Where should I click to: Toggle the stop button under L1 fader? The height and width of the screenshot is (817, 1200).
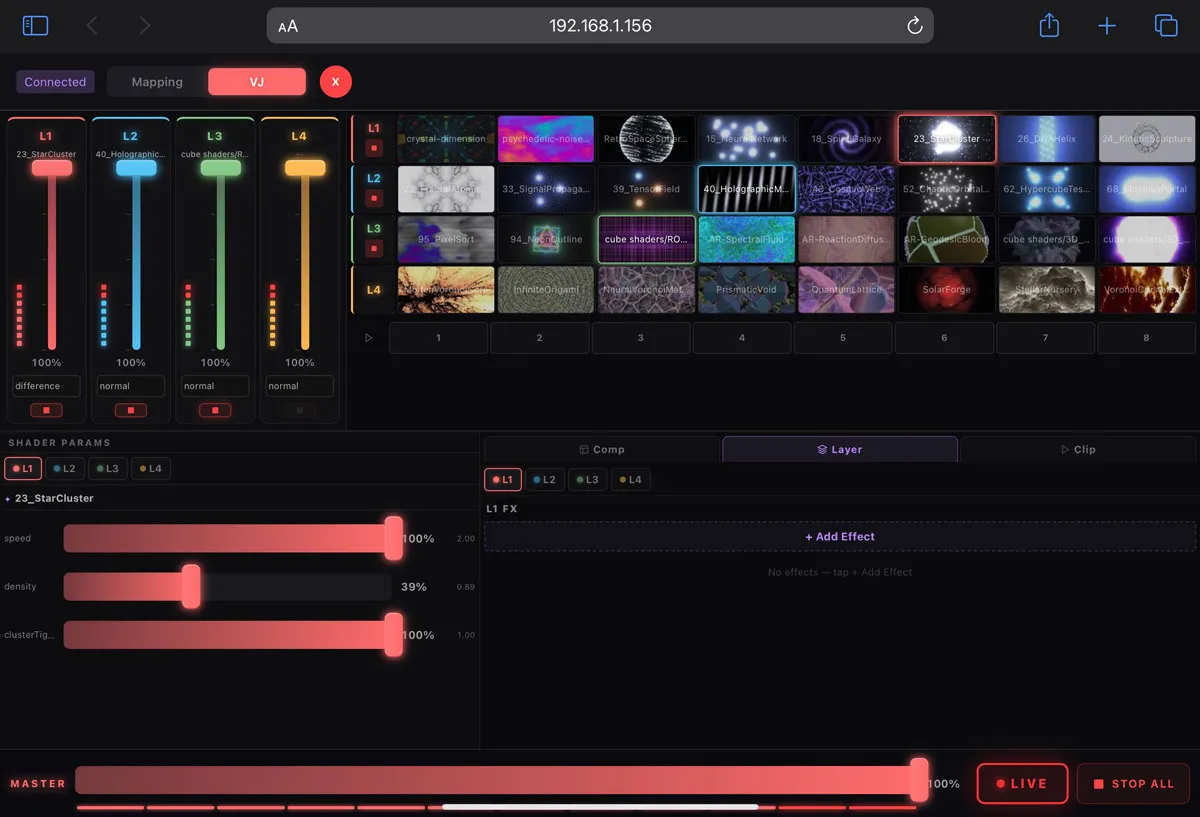(46, 410)
